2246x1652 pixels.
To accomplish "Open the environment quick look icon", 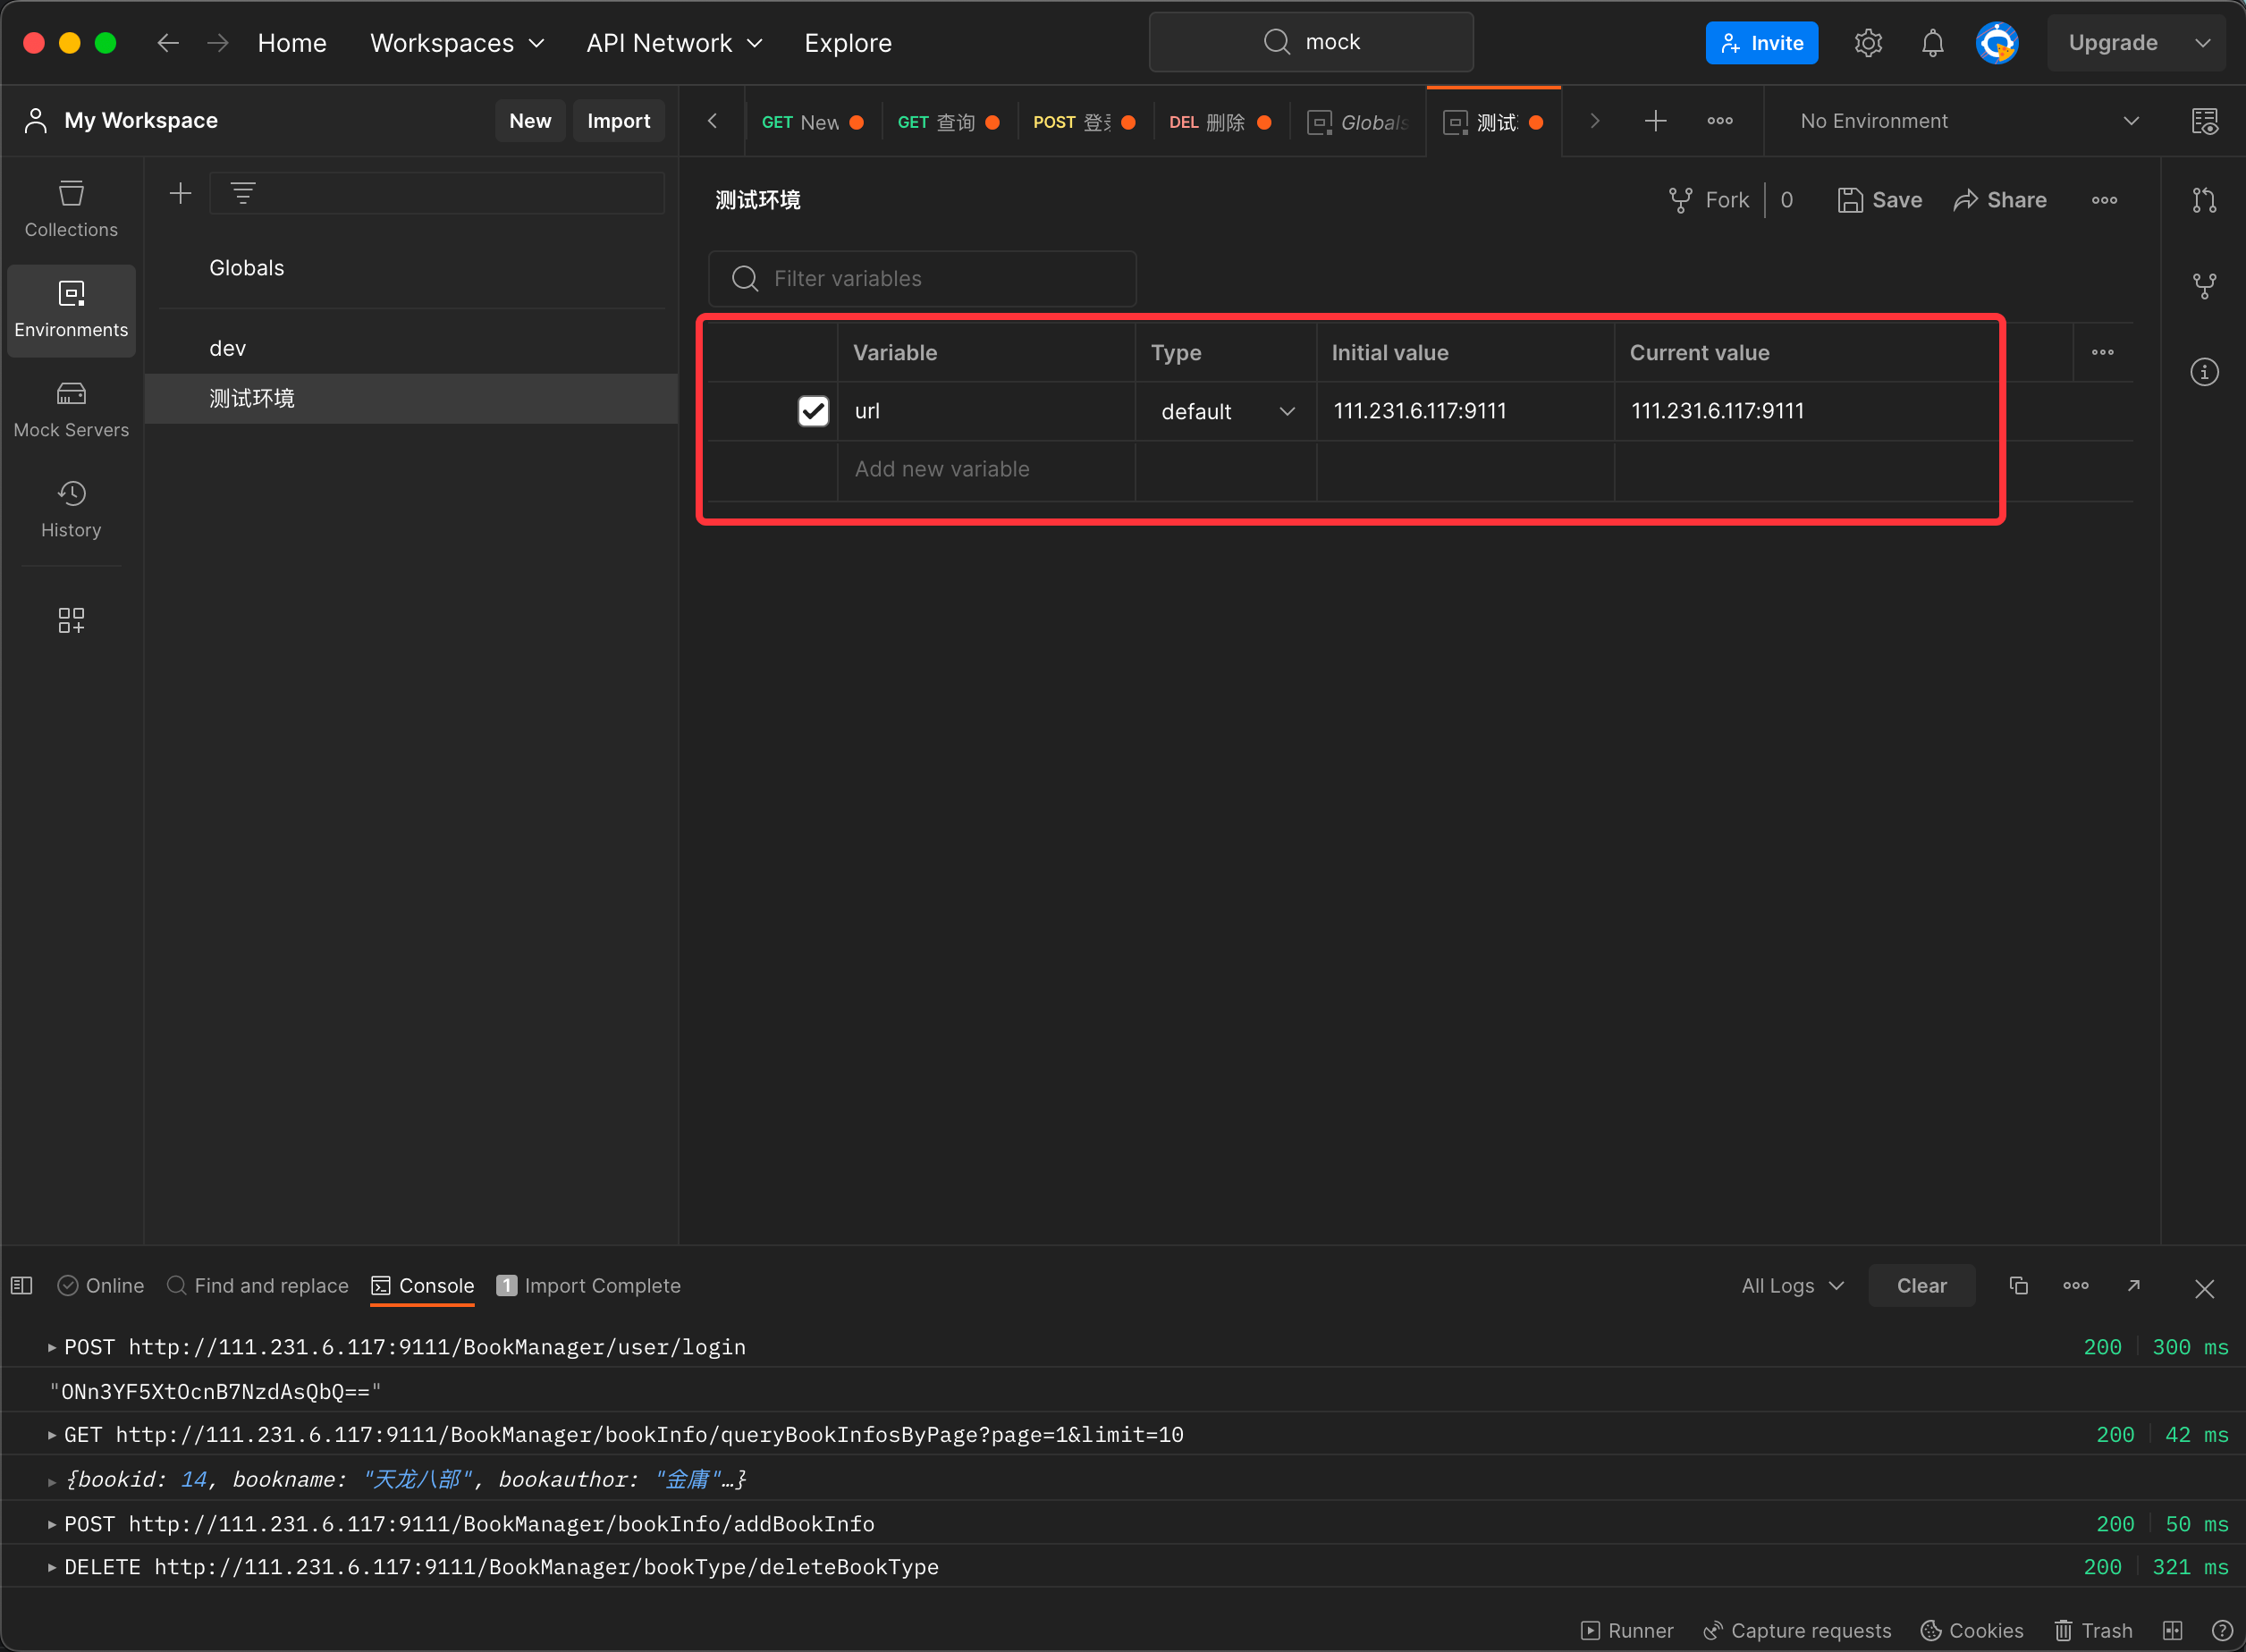I will tap(2204, 121).
